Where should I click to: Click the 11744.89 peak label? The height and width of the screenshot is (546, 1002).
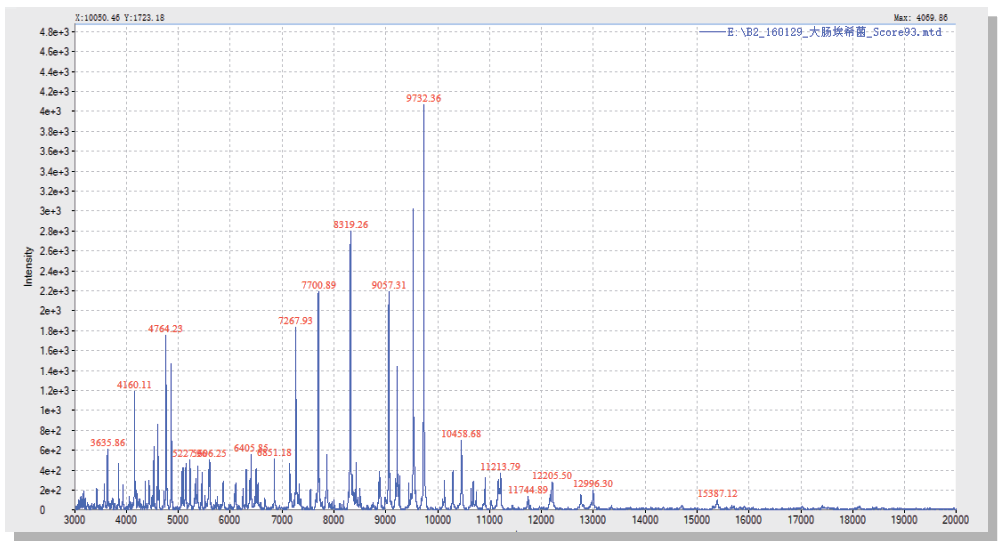pyautogui.click(x=528, y=490)
